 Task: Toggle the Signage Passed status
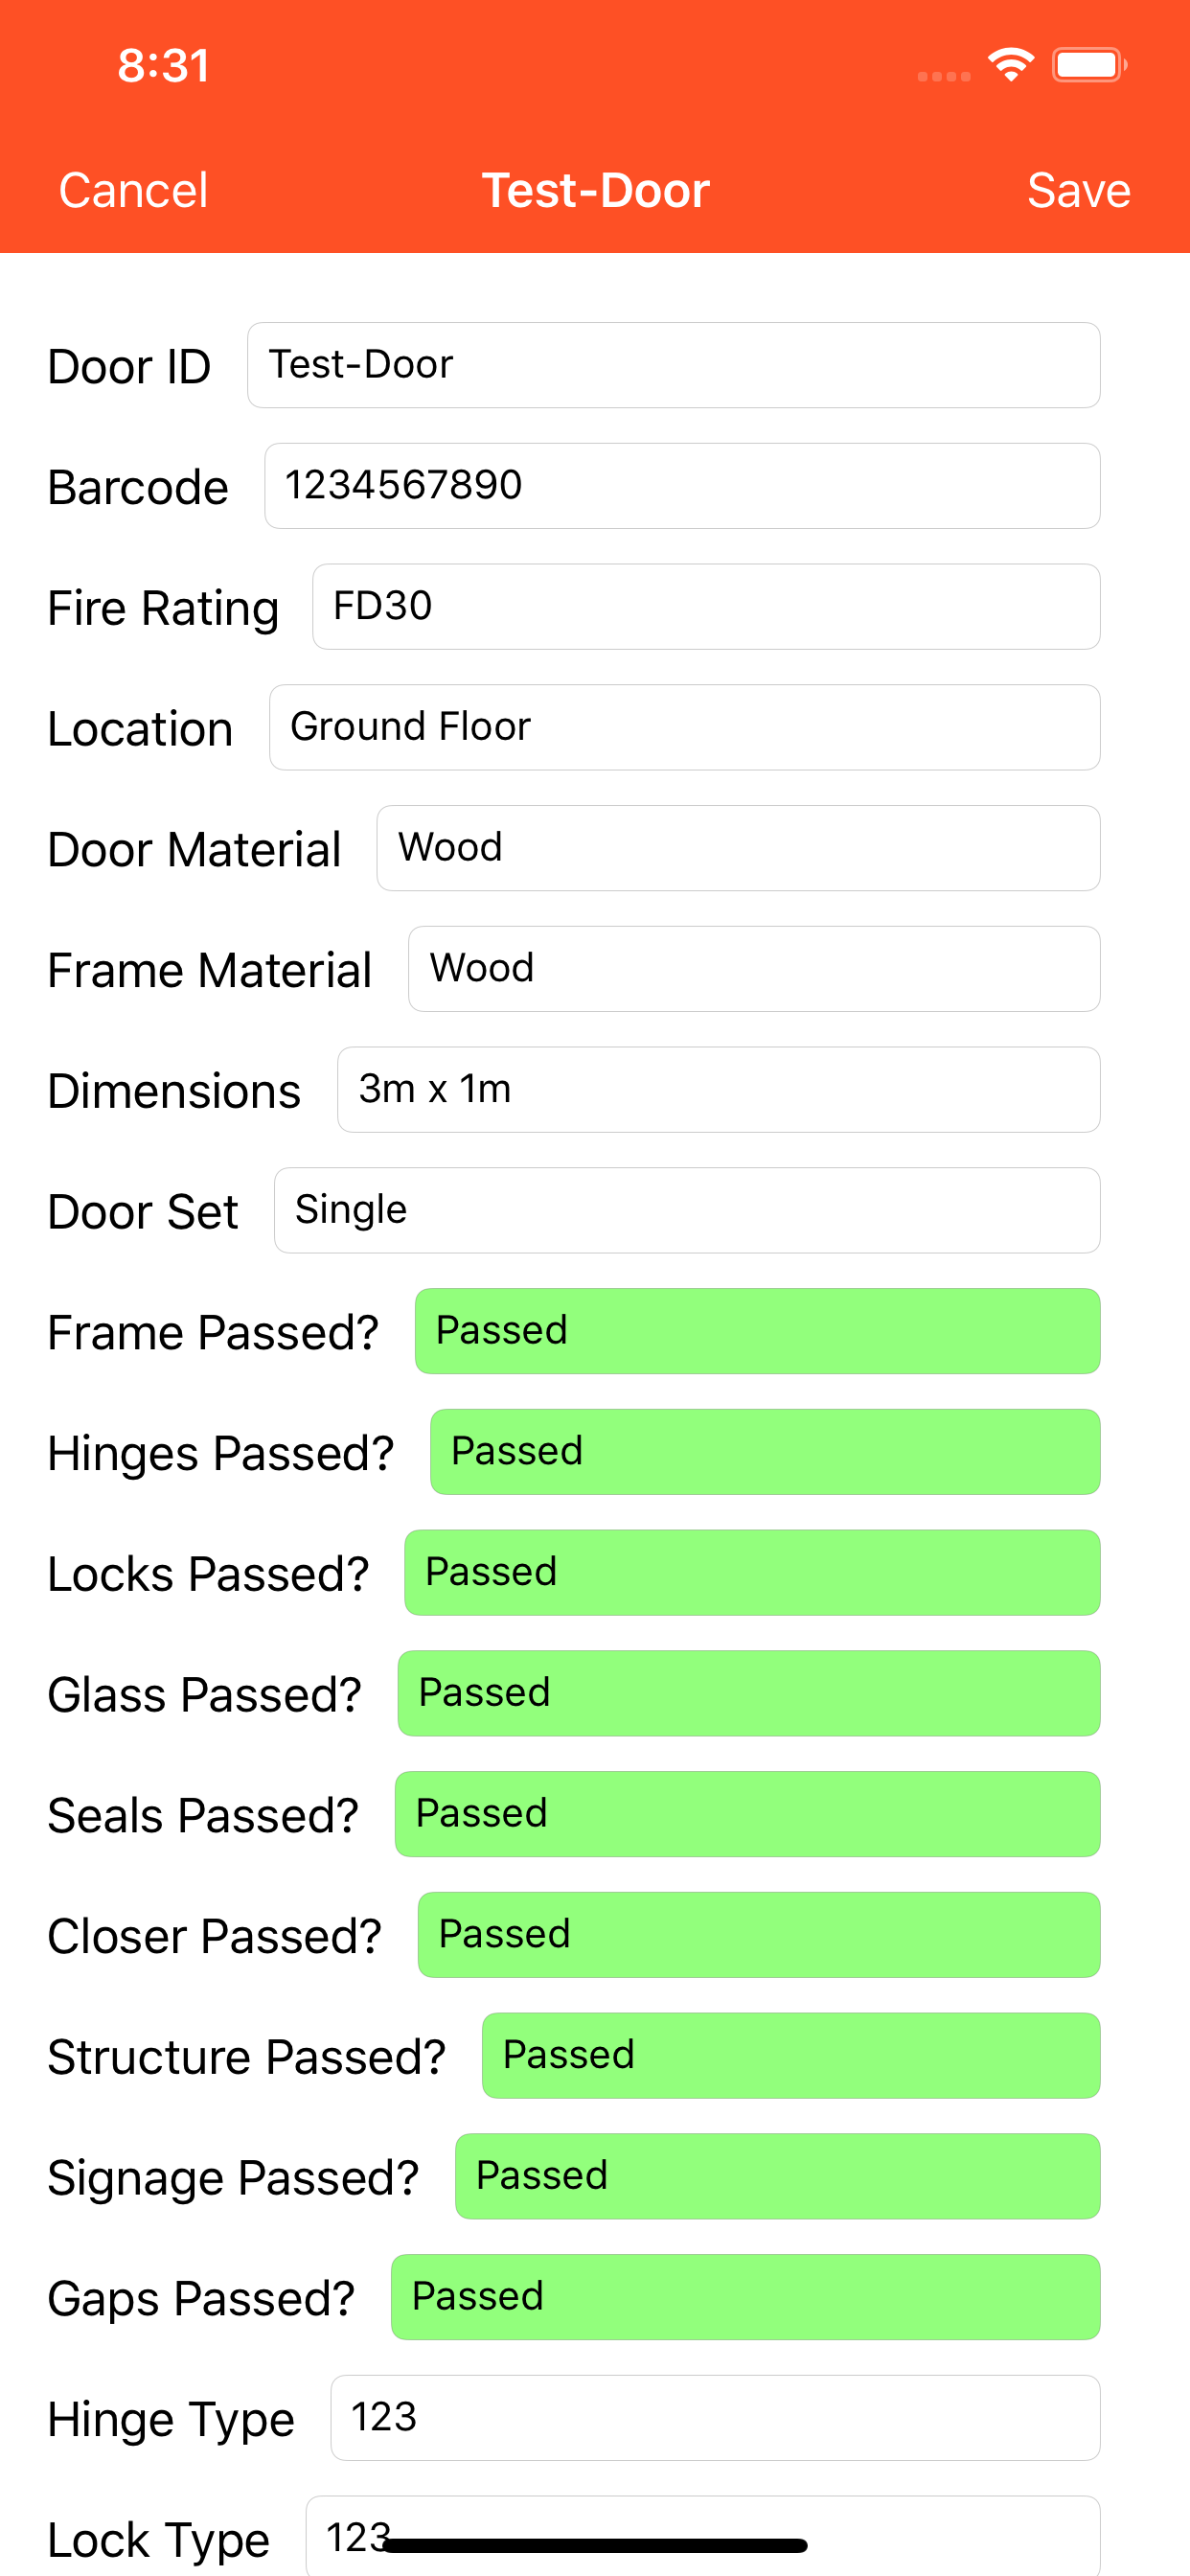tap(777, 2176)
